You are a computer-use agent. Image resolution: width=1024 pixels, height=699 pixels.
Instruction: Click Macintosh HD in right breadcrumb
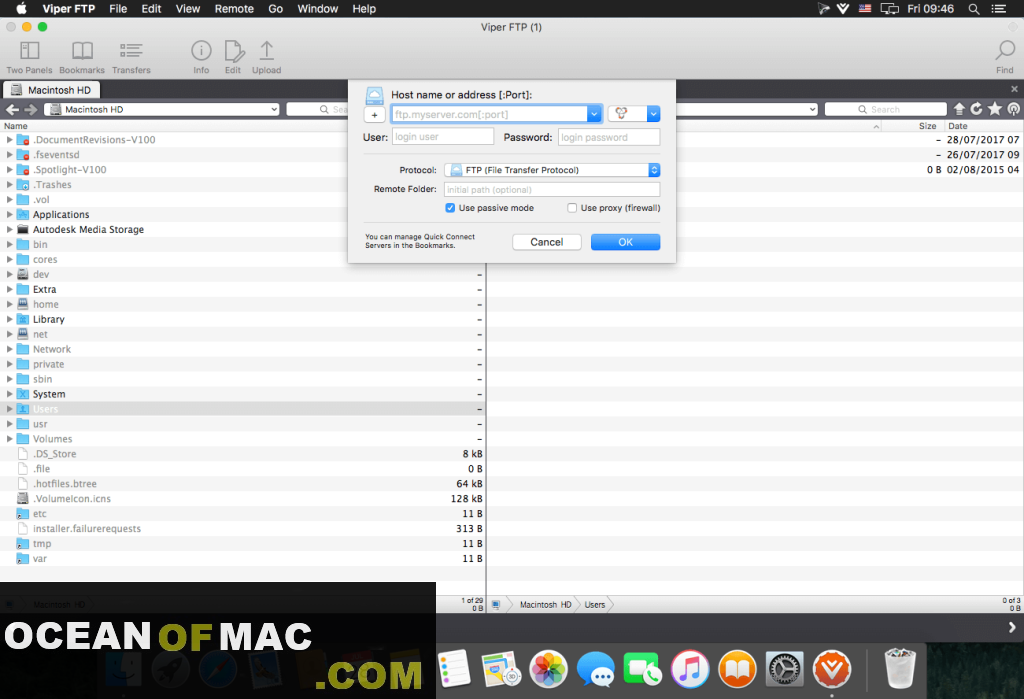click(x=545, y=605)
